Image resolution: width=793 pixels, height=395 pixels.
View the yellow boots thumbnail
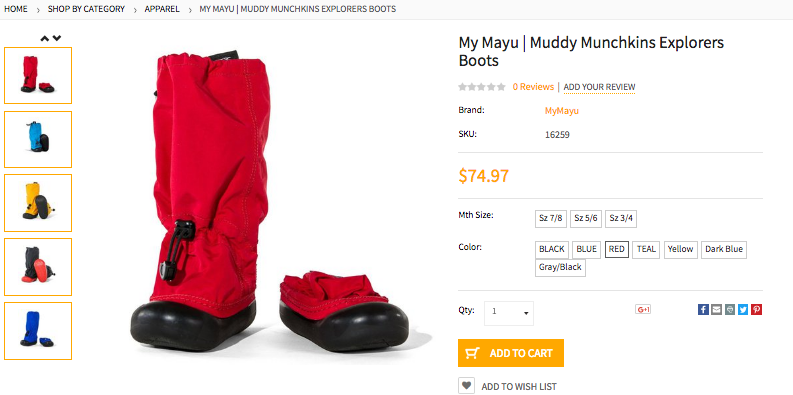point(38,203)
